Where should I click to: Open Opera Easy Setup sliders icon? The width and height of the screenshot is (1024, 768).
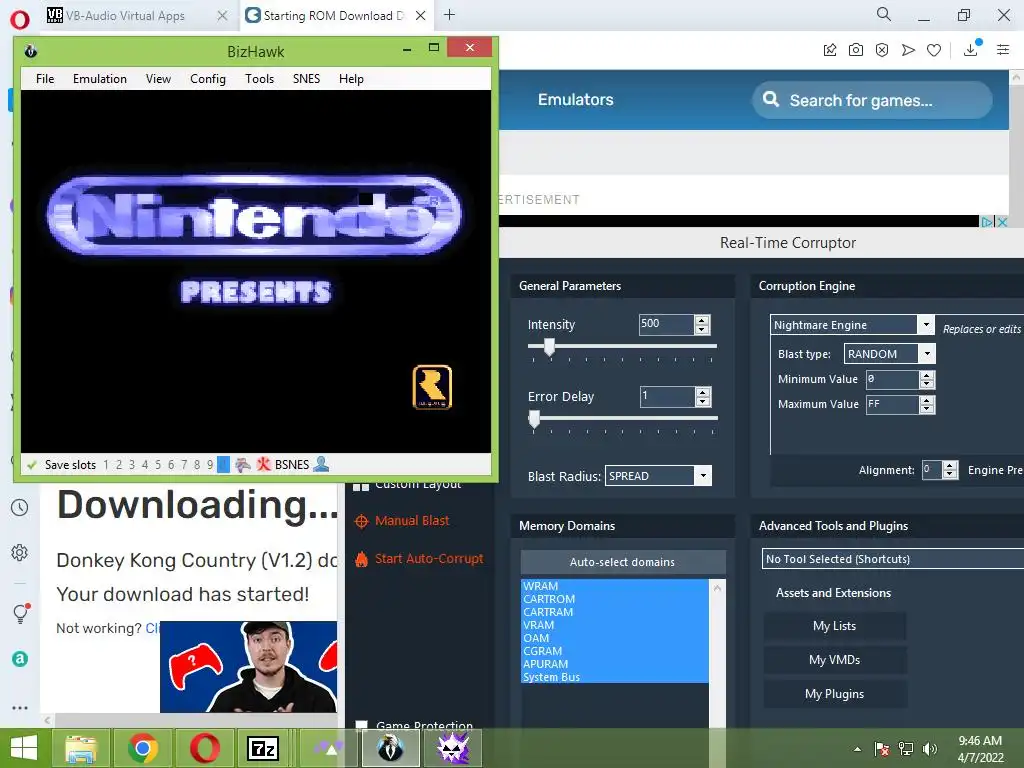click(x=1003, y=50)
